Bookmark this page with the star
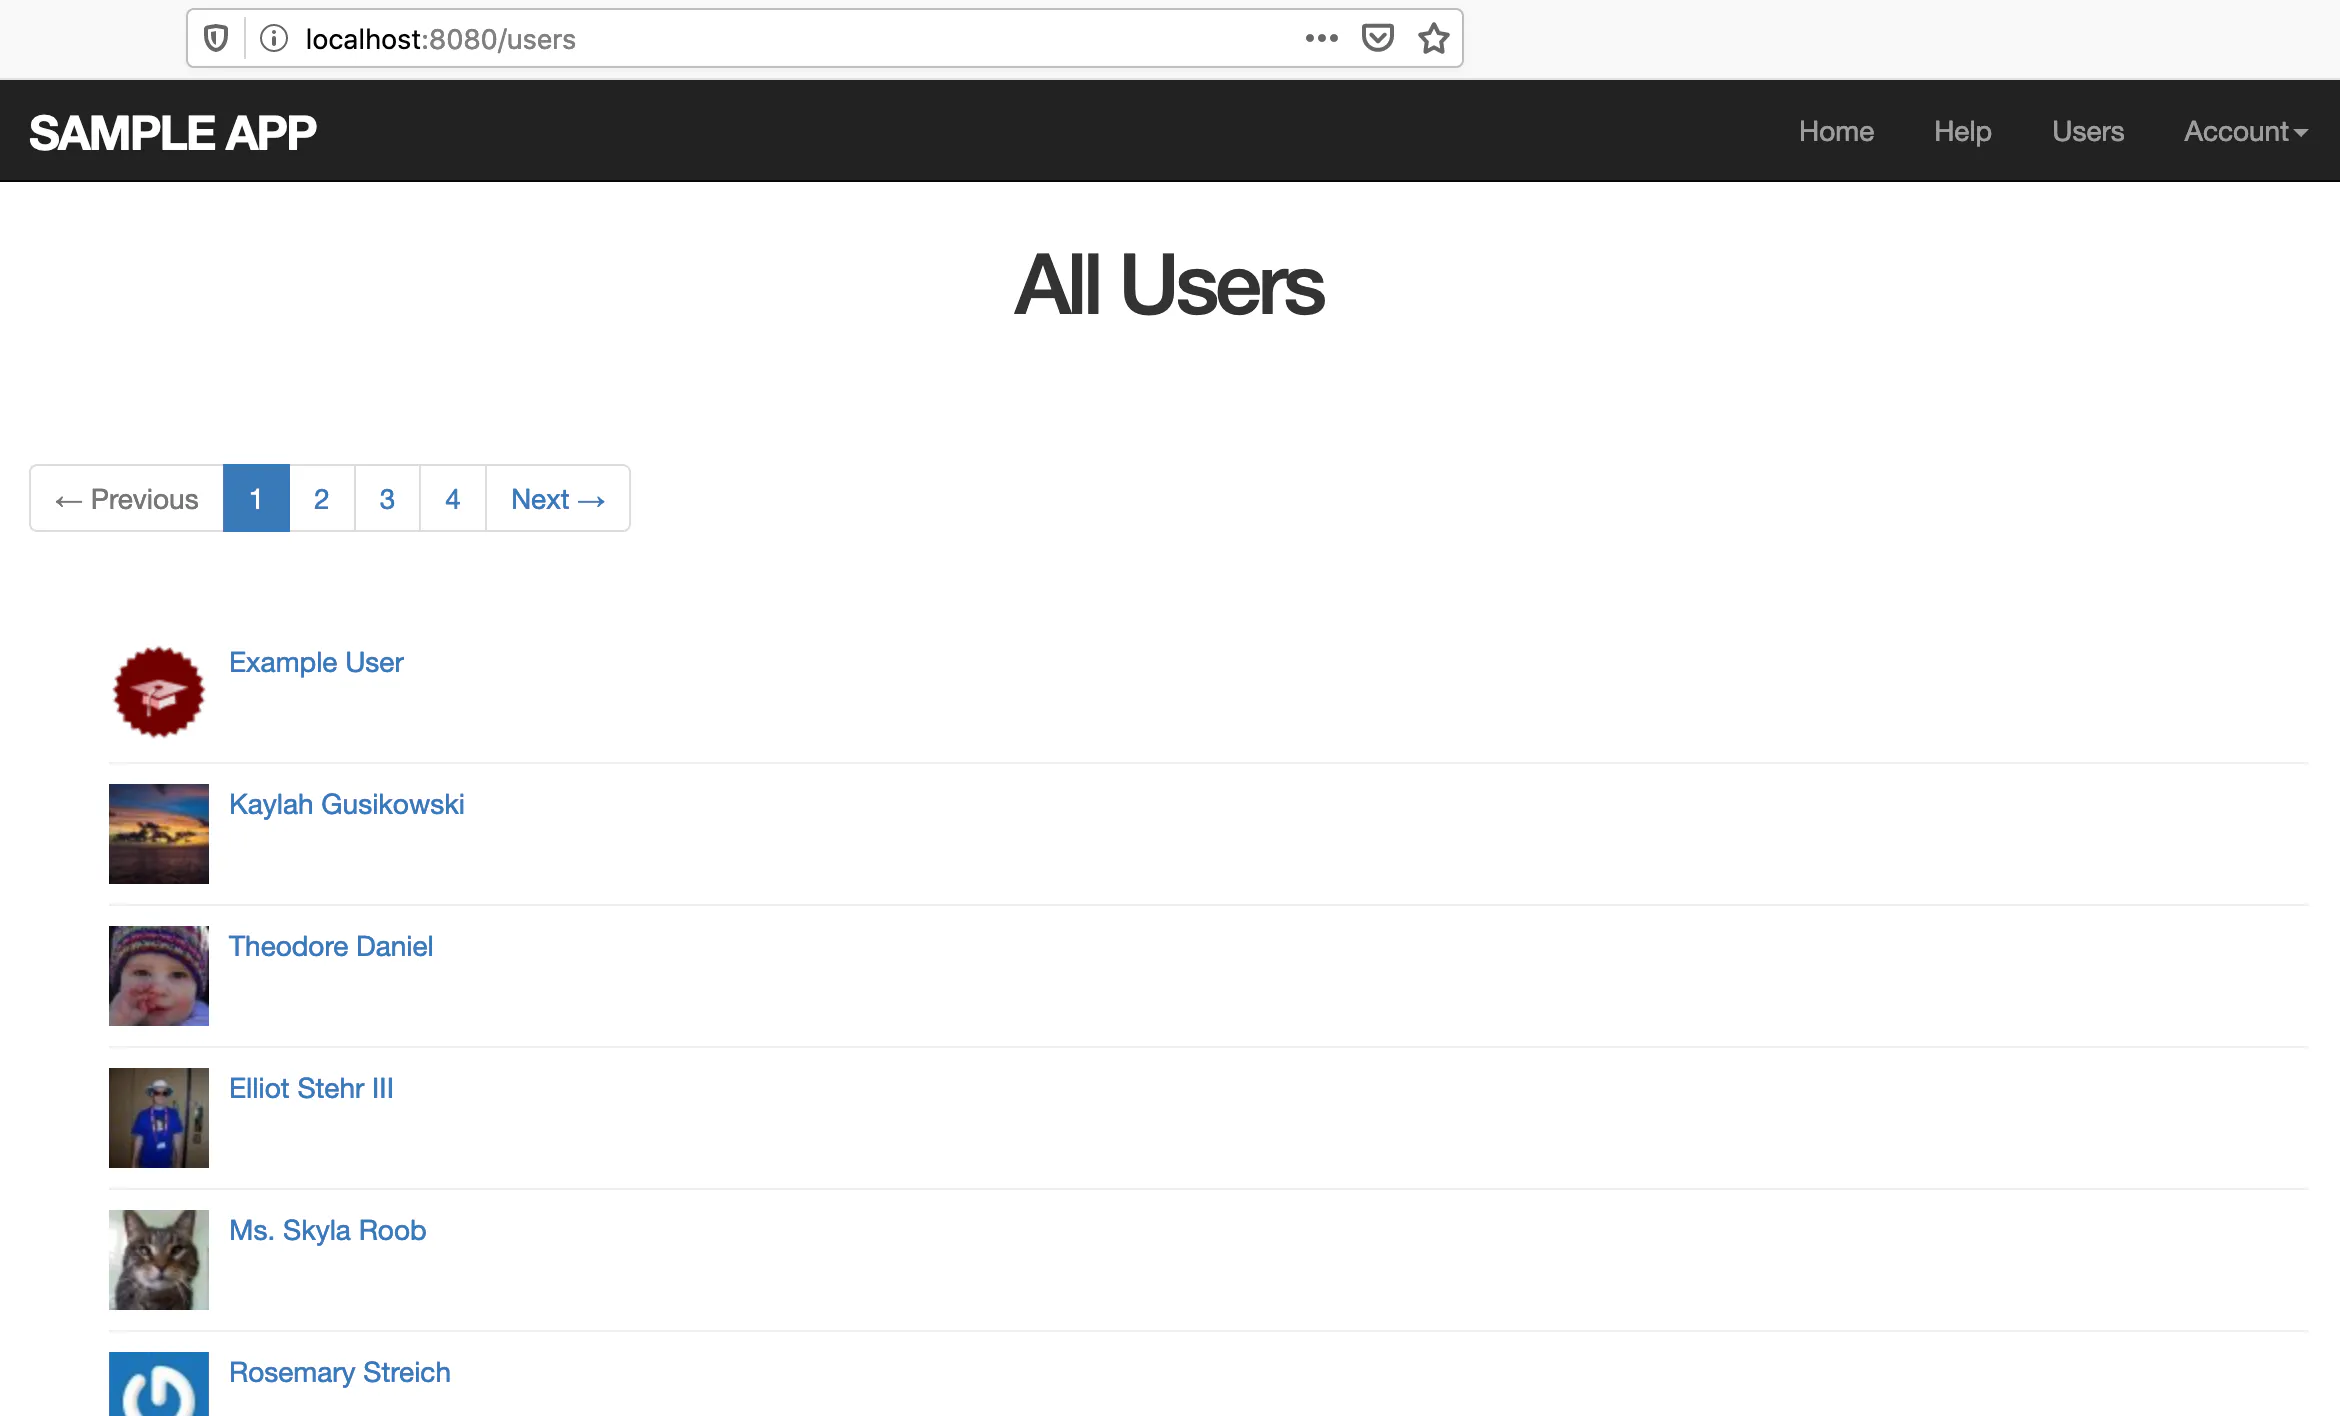Screen dimensions: 2340x1416 click(x=1434, y=39)
